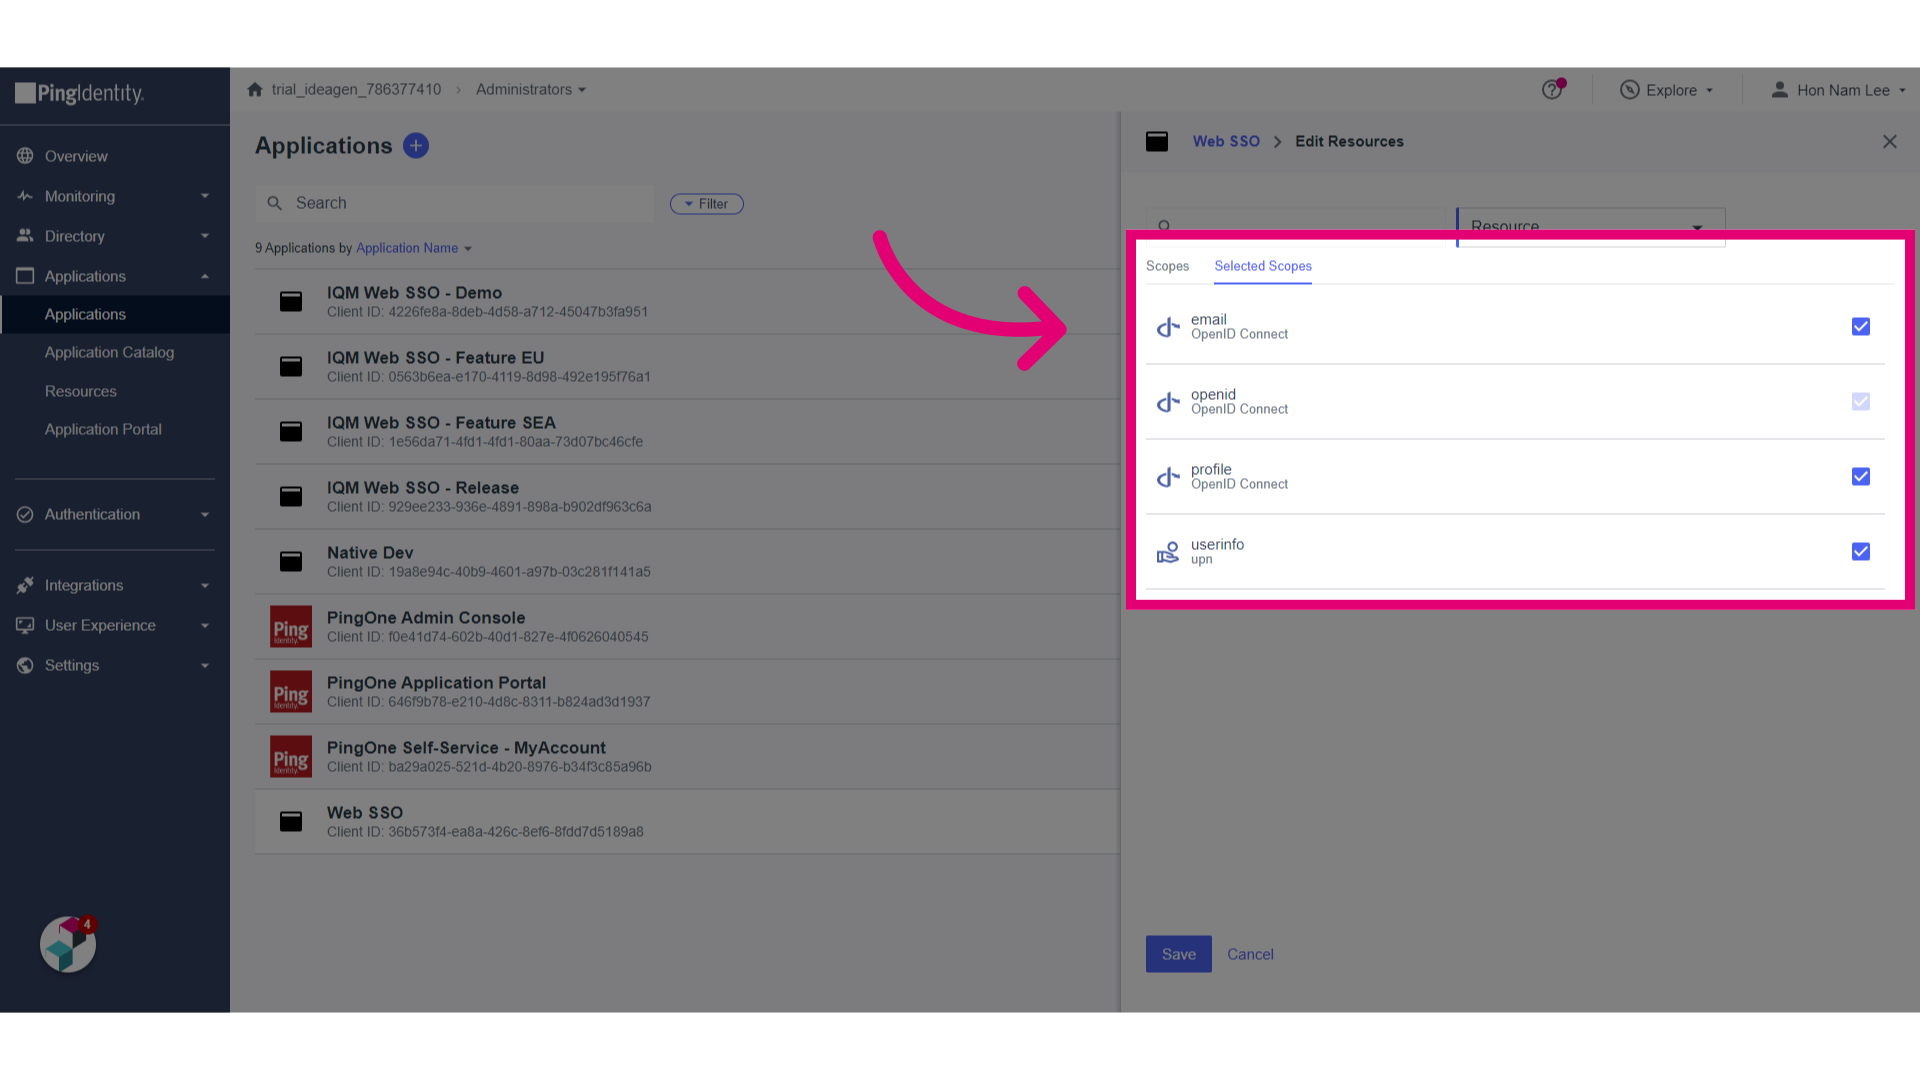Expand the Integrations menu
Screen dimensions: 1920x1080
pyautogui.click(x=205, y=585)
